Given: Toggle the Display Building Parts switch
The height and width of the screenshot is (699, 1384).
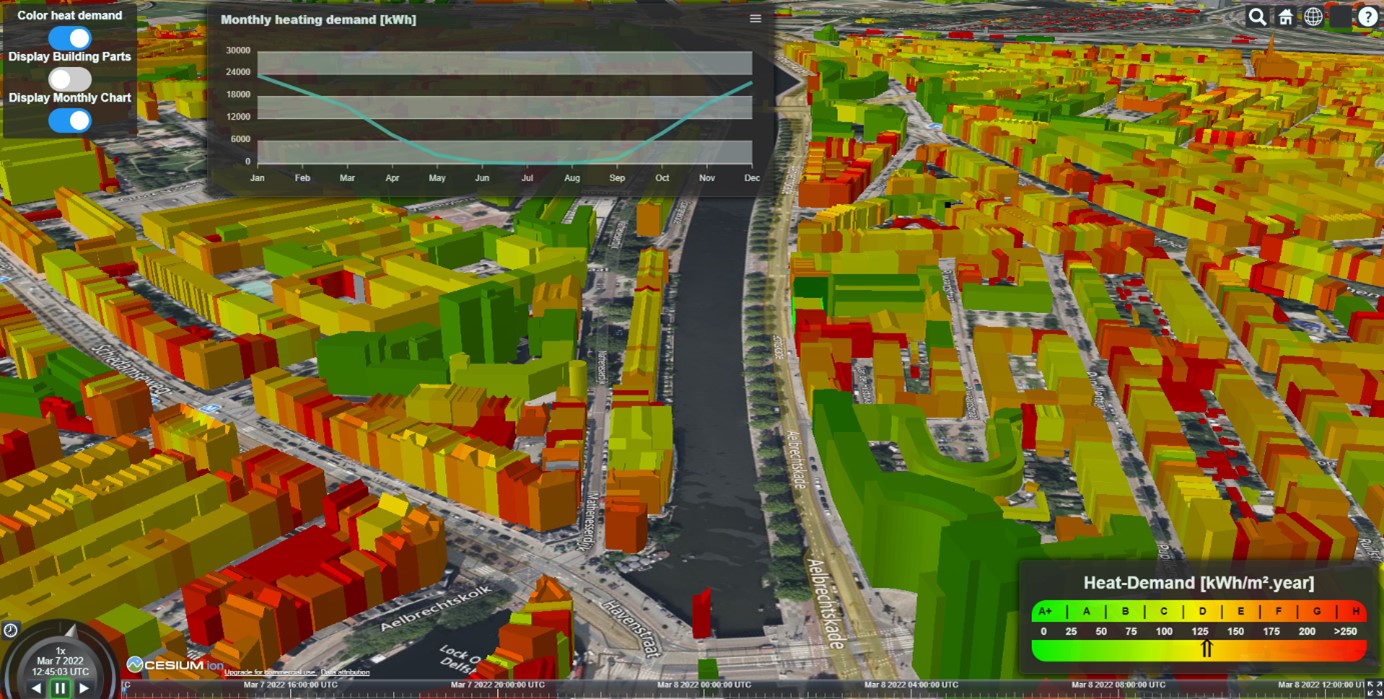Looking at the screenshot, I should [70, 79].
